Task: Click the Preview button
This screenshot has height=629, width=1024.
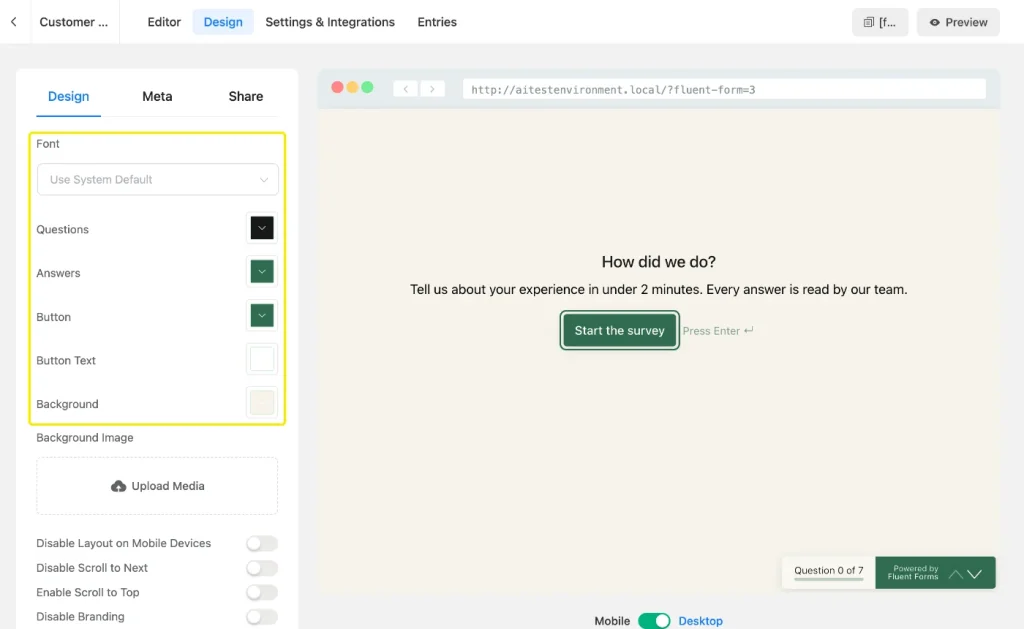Action: pyautogui.click(x=958, y=22)
